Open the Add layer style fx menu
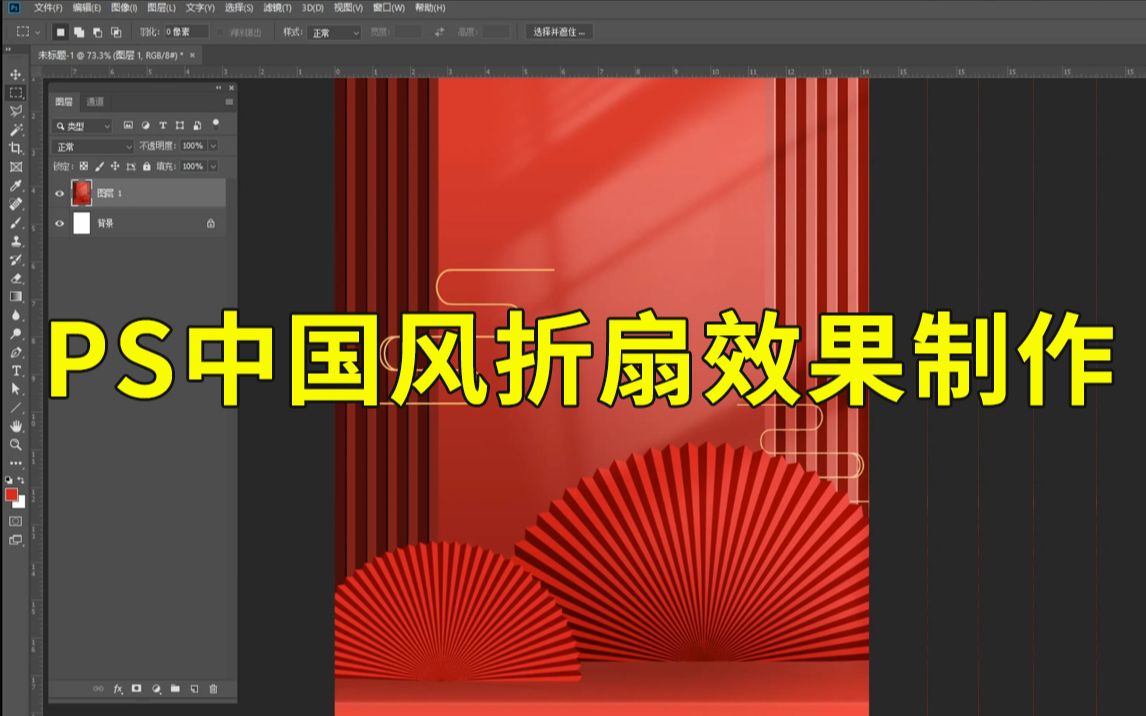 (x=118, y=688)
